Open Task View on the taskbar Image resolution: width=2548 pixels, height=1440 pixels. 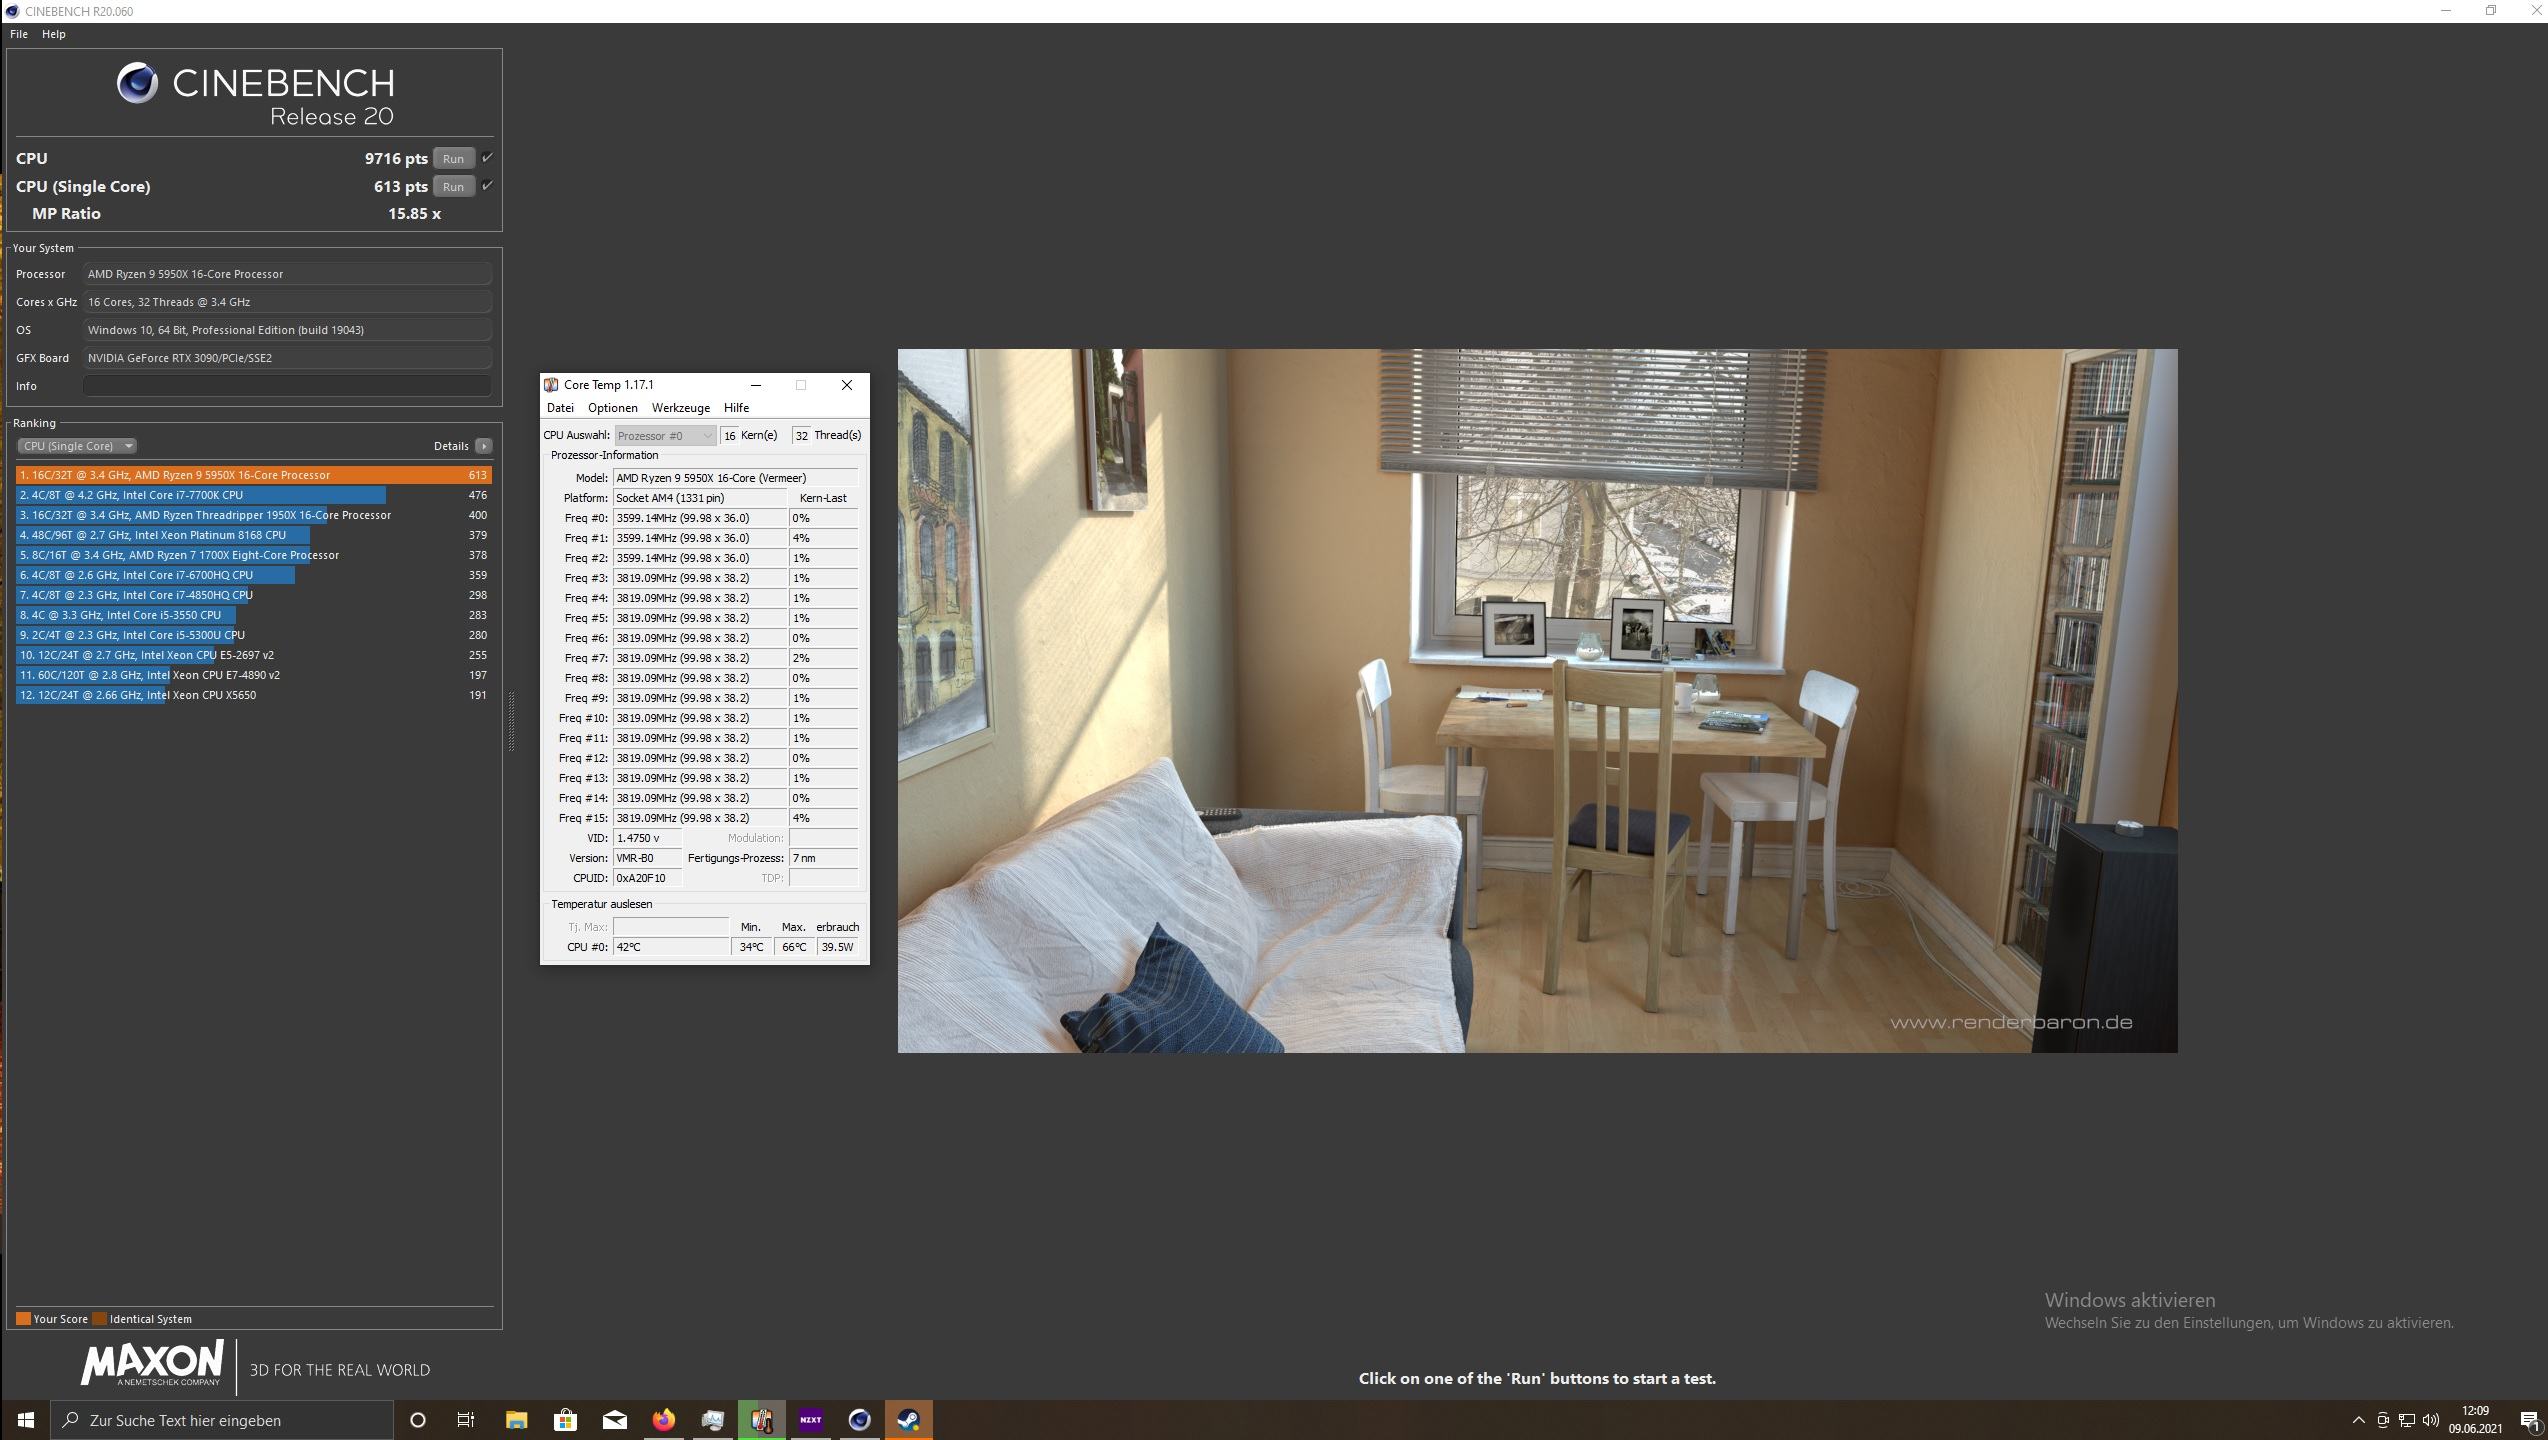point(466,1420)
